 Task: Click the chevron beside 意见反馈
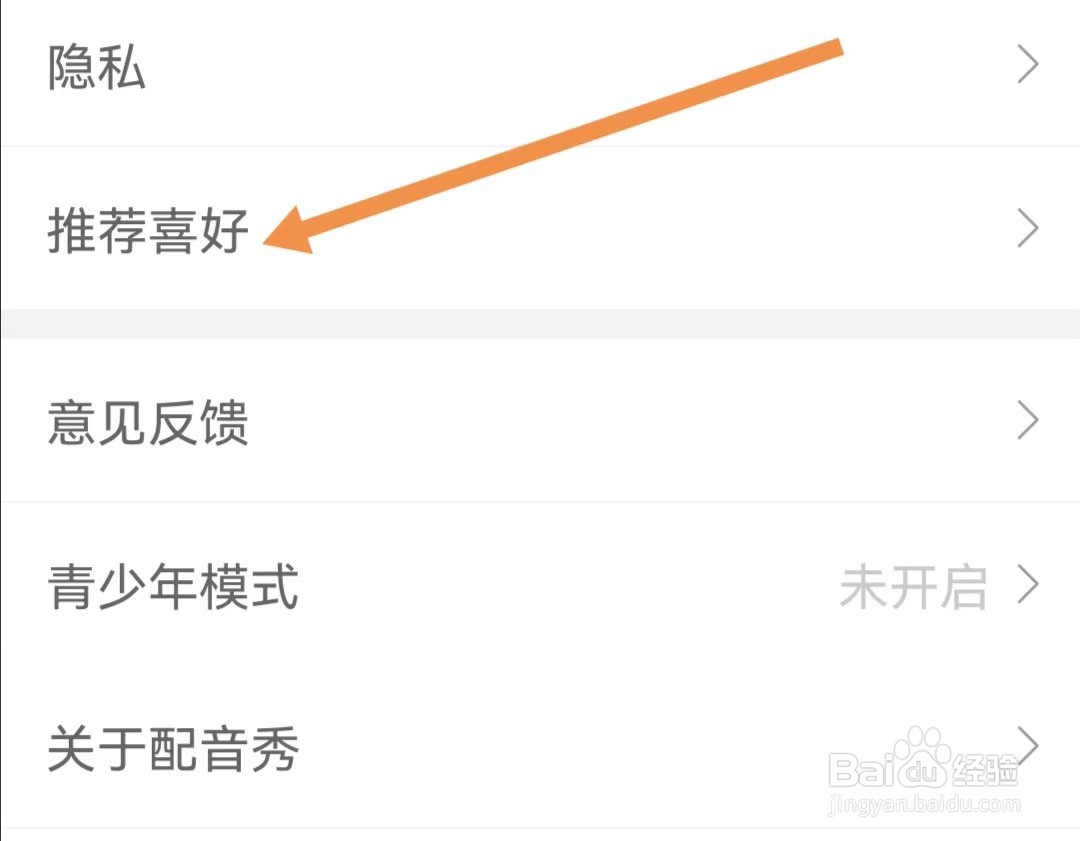point(1028,420)
